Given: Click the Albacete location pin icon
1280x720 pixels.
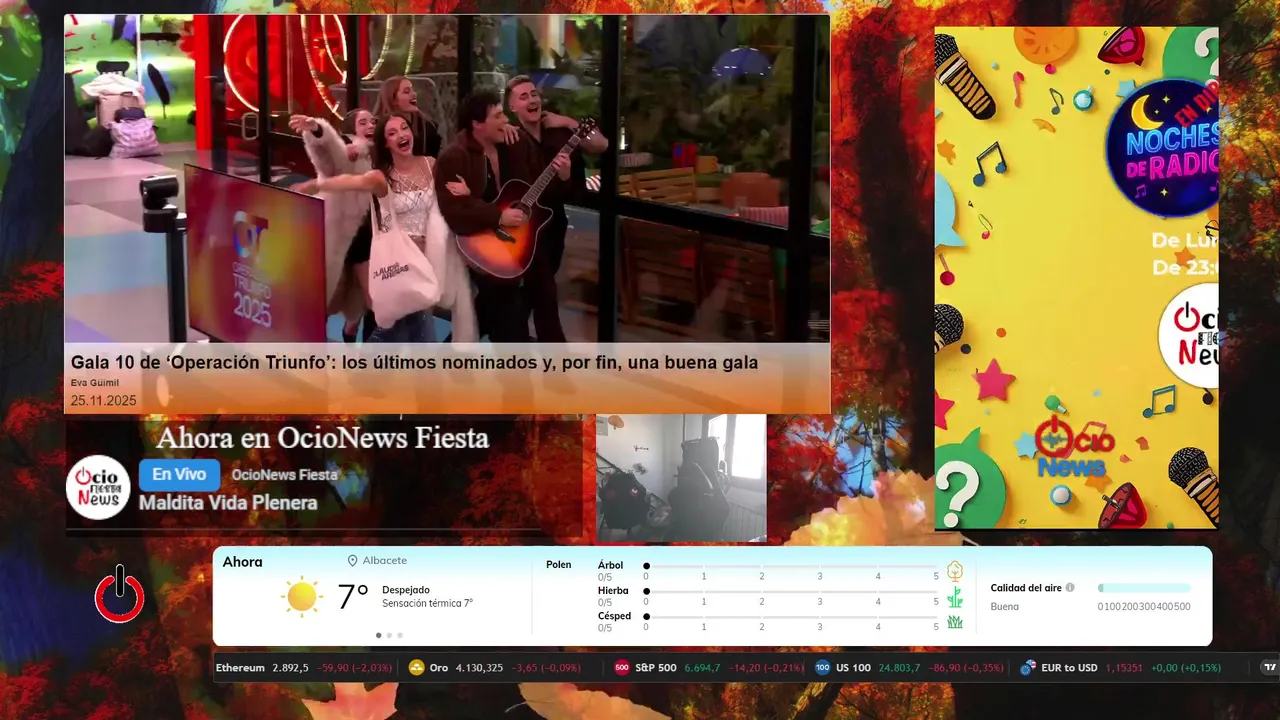Looking at the screenshot, I should click(352, 561).
